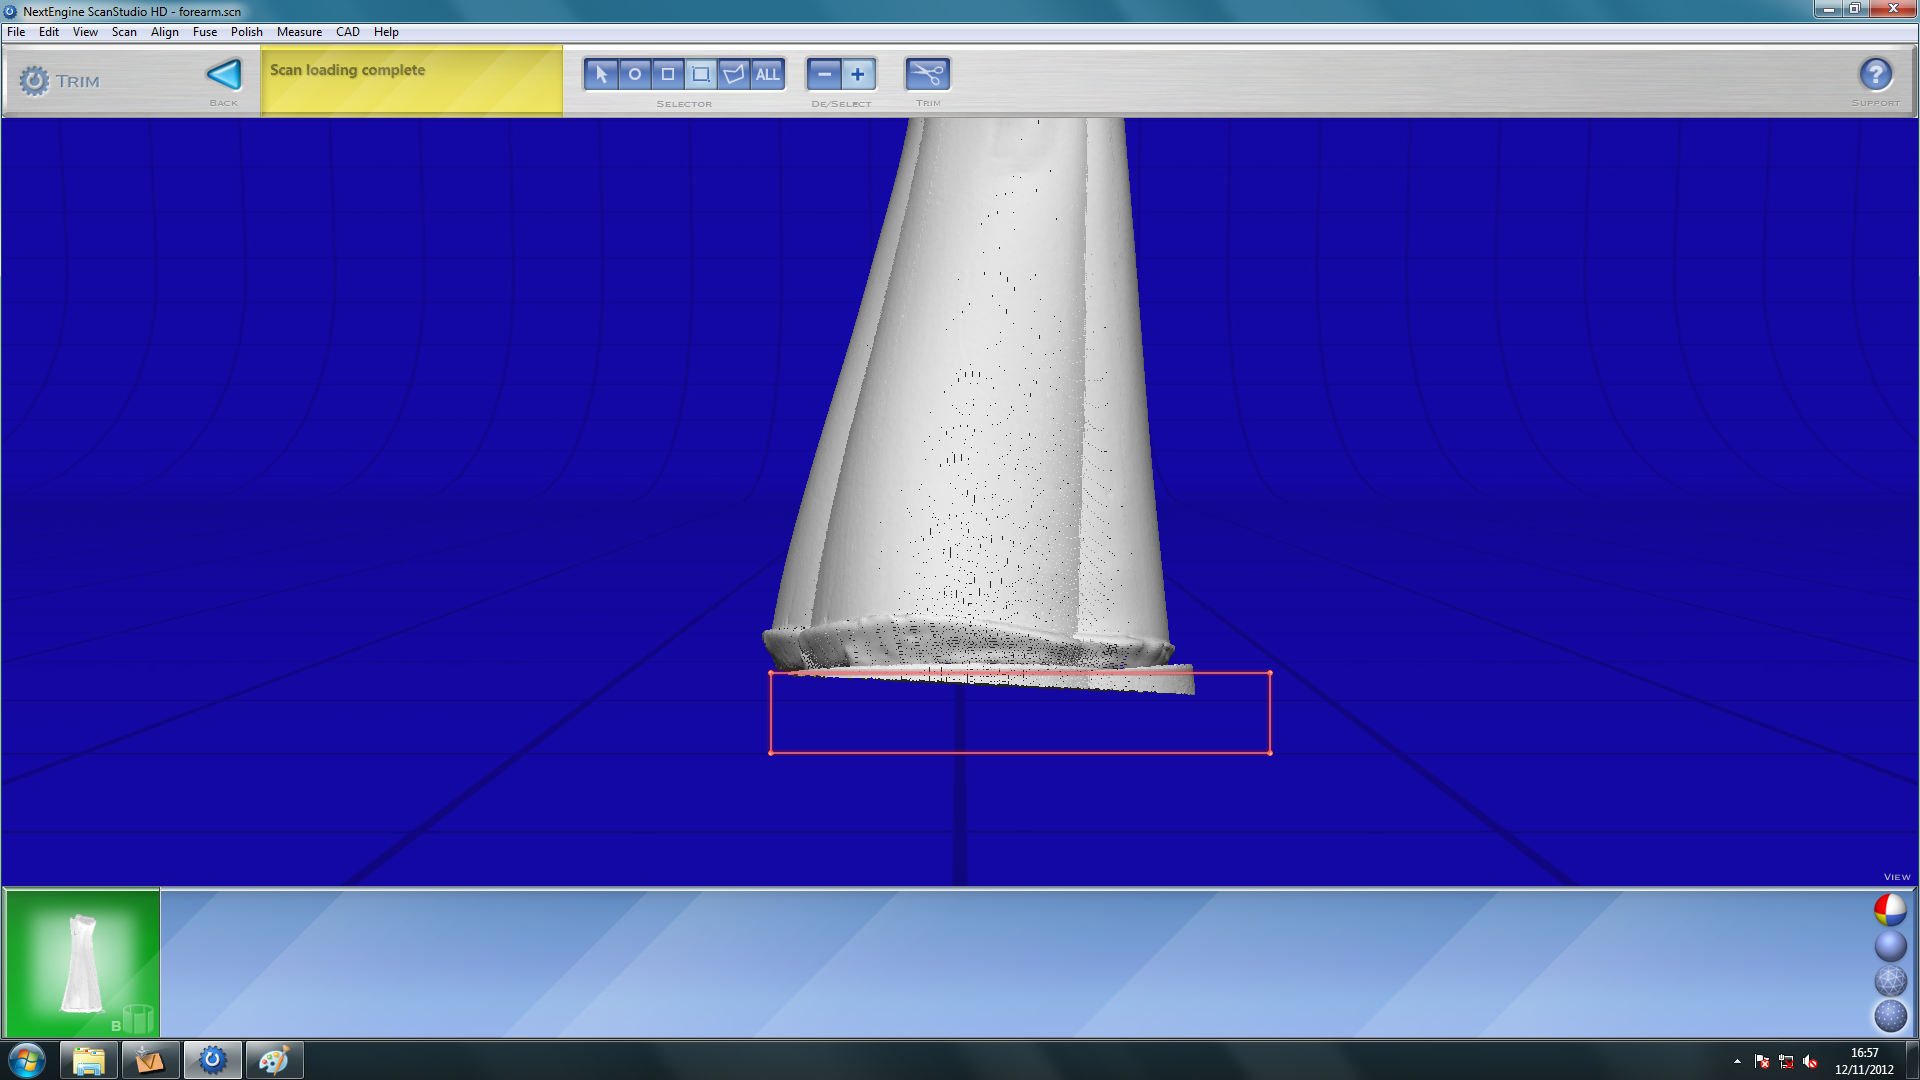Image resolution: width=1920 pixels, height=1080 pixels.
Task: Apply Trim with the scissors icon
Action: tap(927, 73)
